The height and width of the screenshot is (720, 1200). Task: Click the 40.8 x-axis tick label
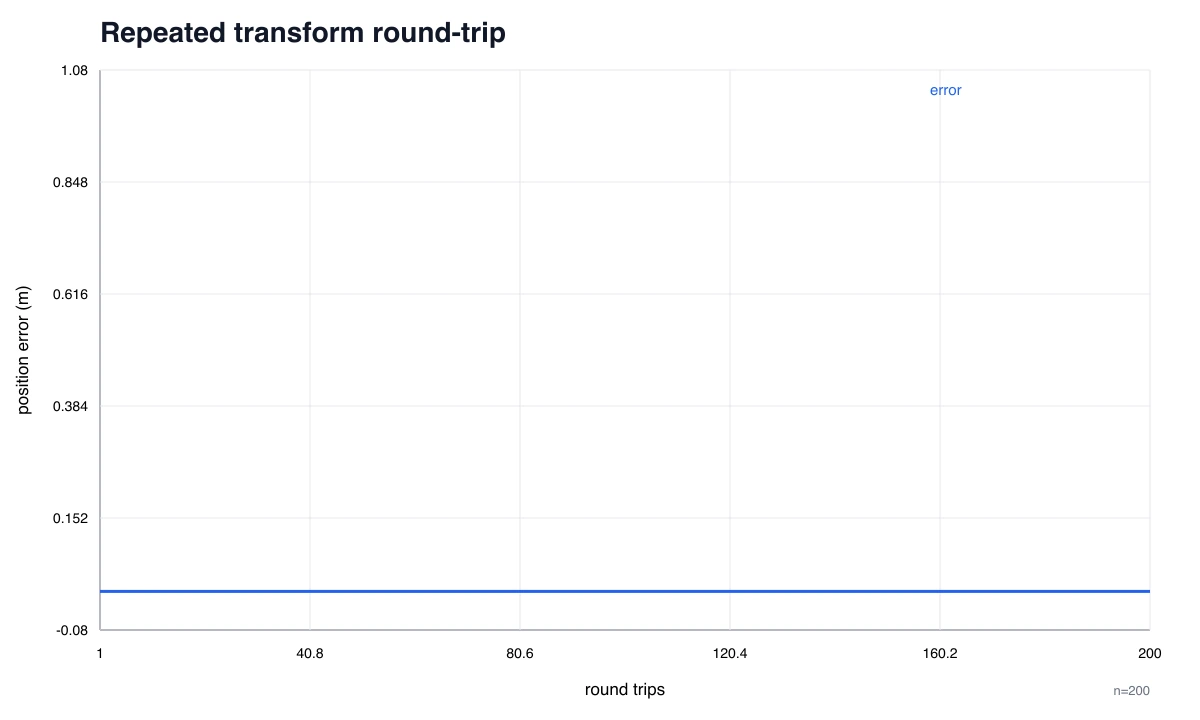coord(310,653)
